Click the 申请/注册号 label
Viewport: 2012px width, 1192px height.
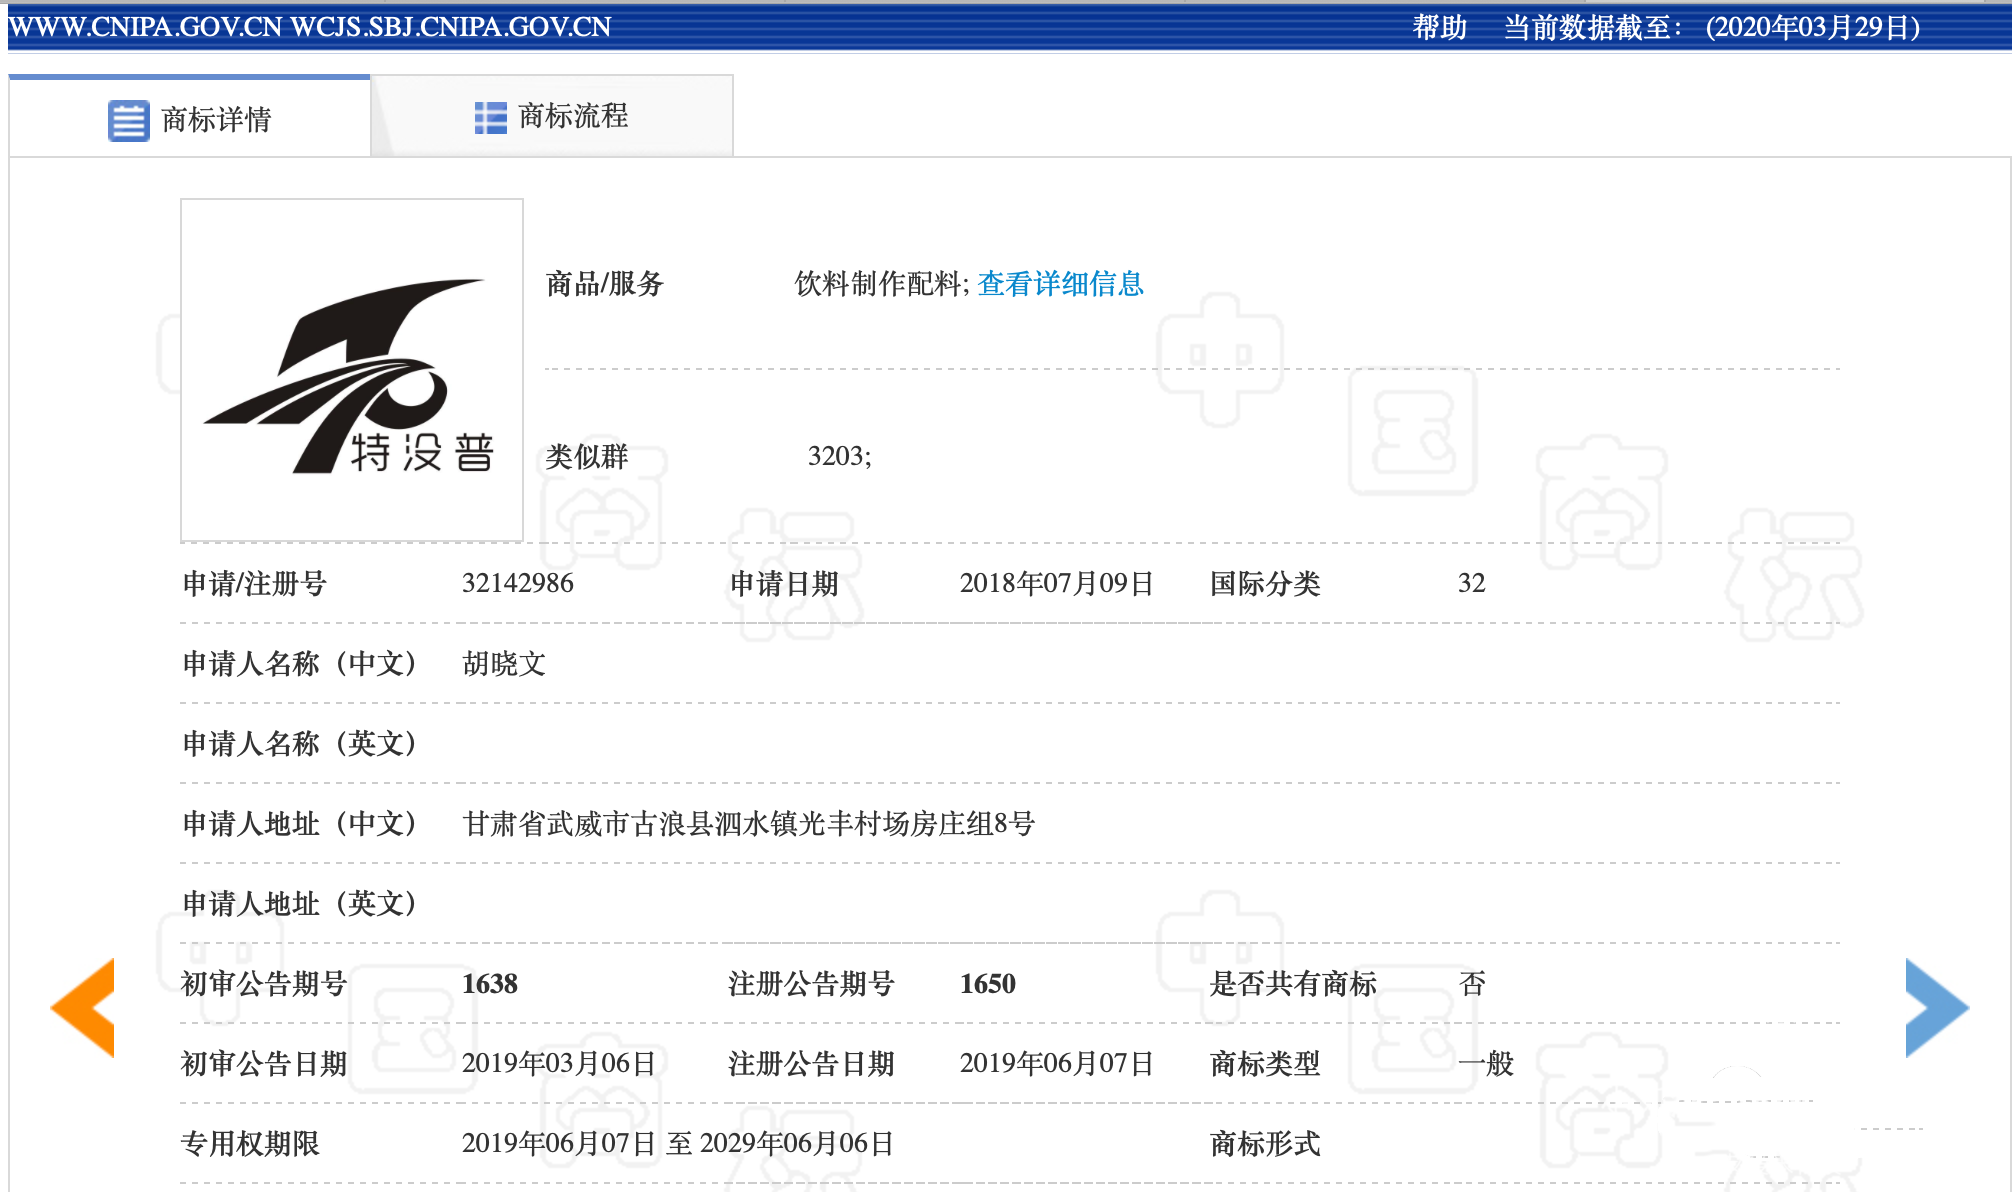(255, 583)
